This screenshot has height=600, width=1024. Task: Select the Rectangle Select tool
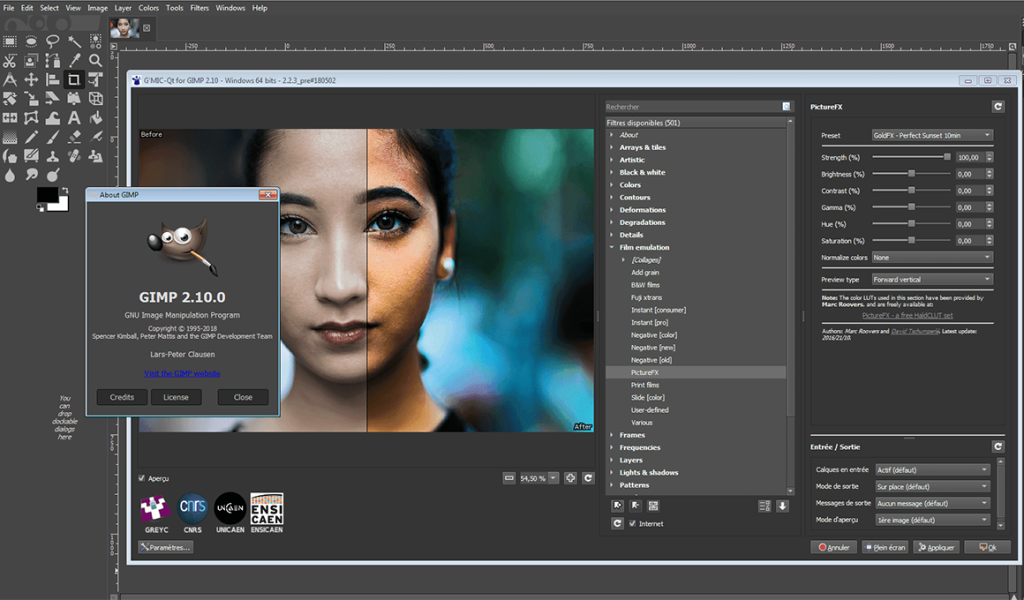click(10, 41)
